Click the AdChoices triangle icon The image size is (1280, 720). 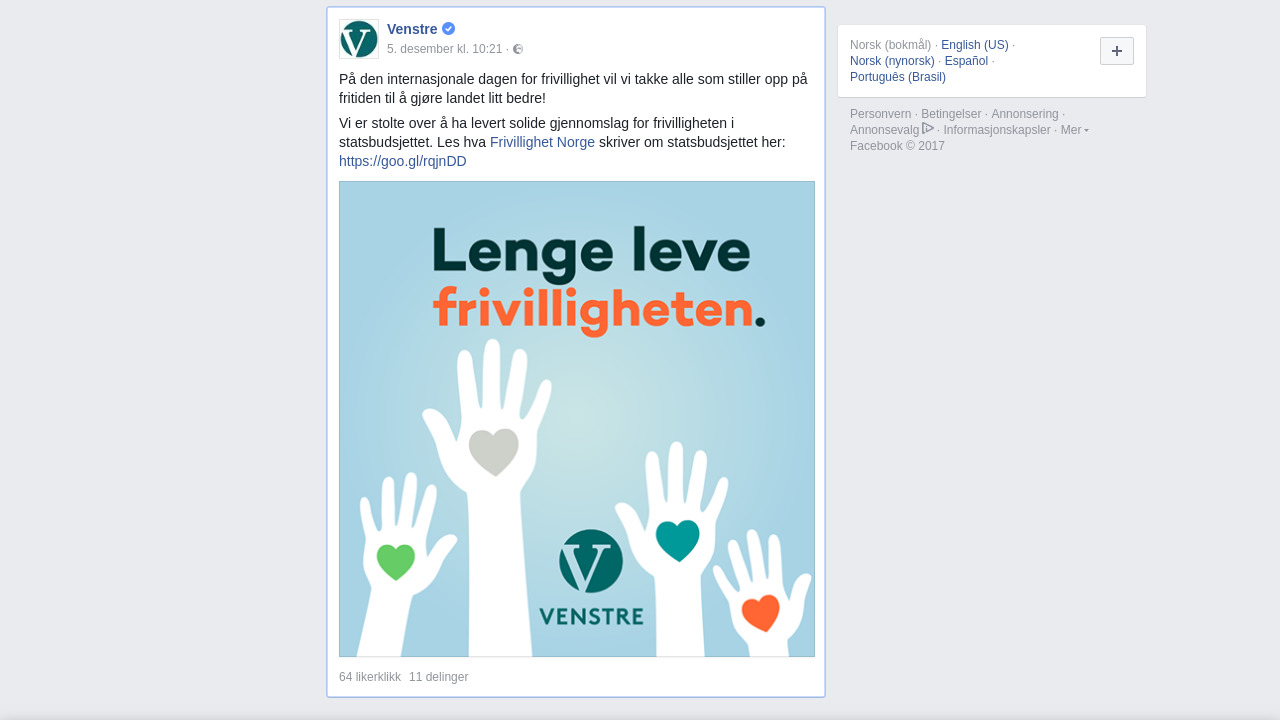click(928, 128)
